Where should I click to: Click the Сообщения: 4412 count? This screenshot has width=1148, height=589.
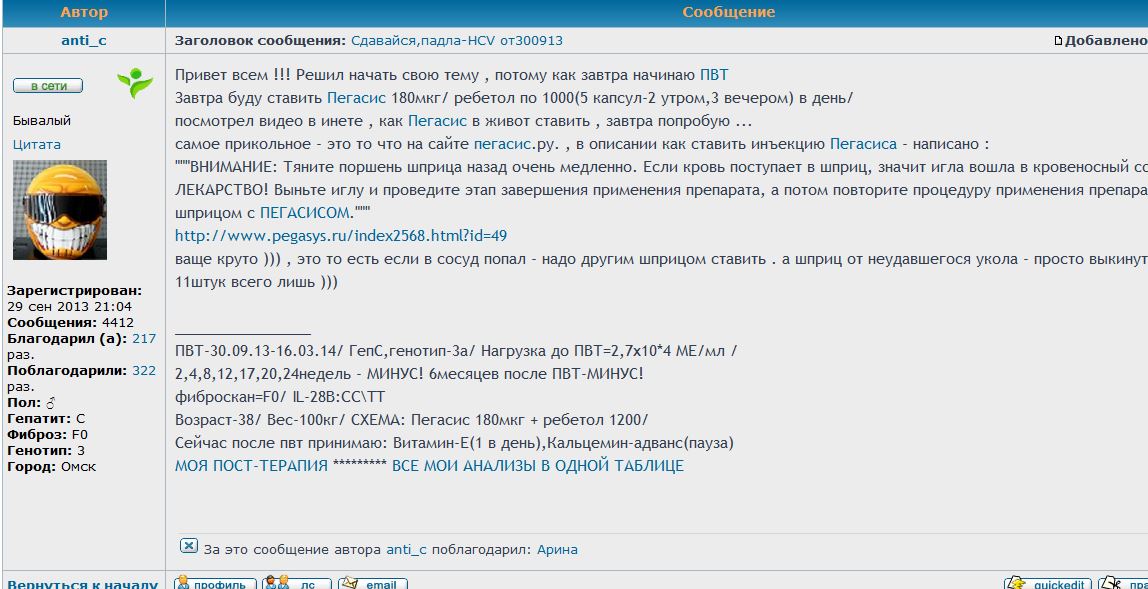(70, 322)
